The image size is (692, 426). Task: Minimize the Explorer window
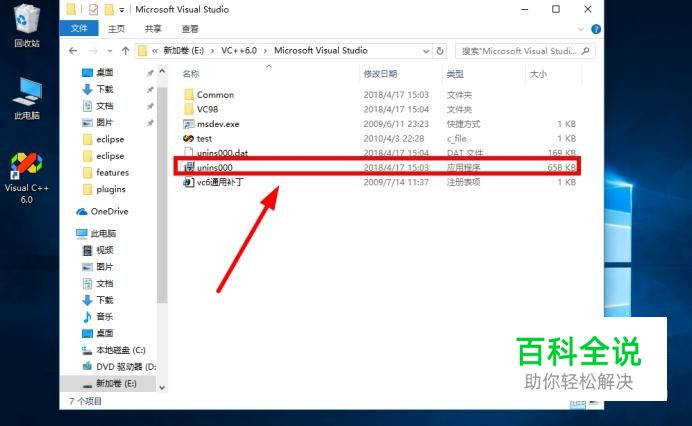click(524, 9)
